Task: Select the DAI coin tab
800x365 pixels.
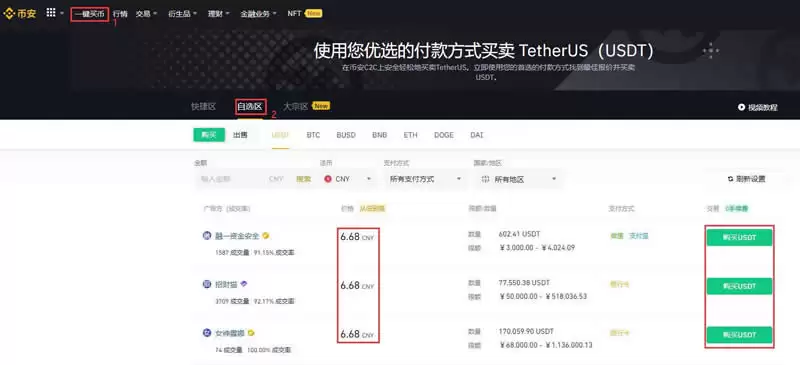Action: coord(477,135)
